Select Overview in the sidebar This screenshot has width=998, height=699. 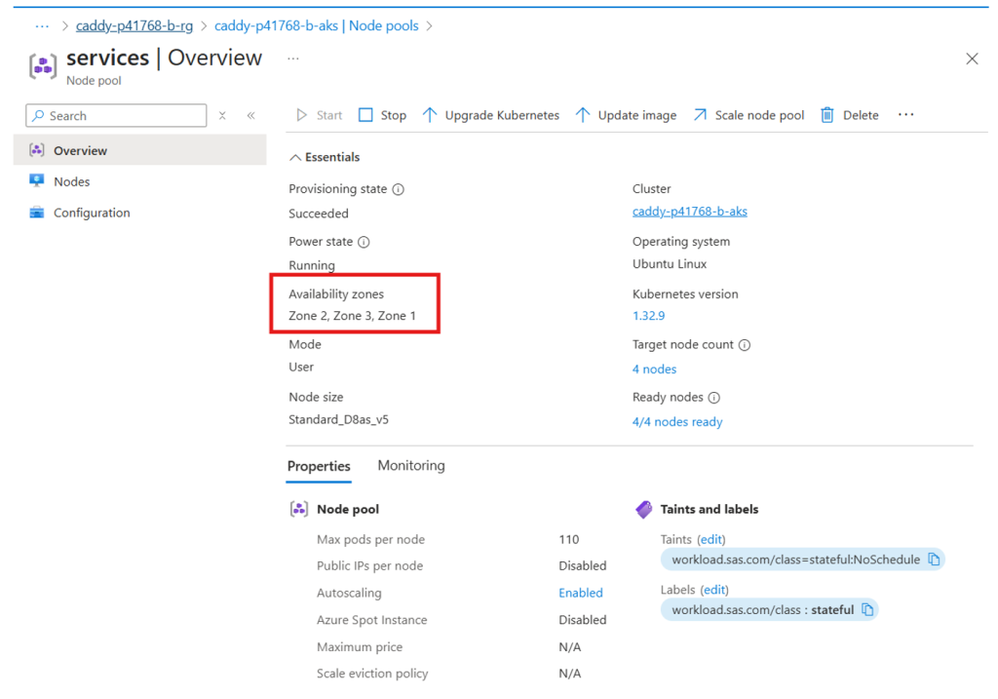click(x=140, y=150)
